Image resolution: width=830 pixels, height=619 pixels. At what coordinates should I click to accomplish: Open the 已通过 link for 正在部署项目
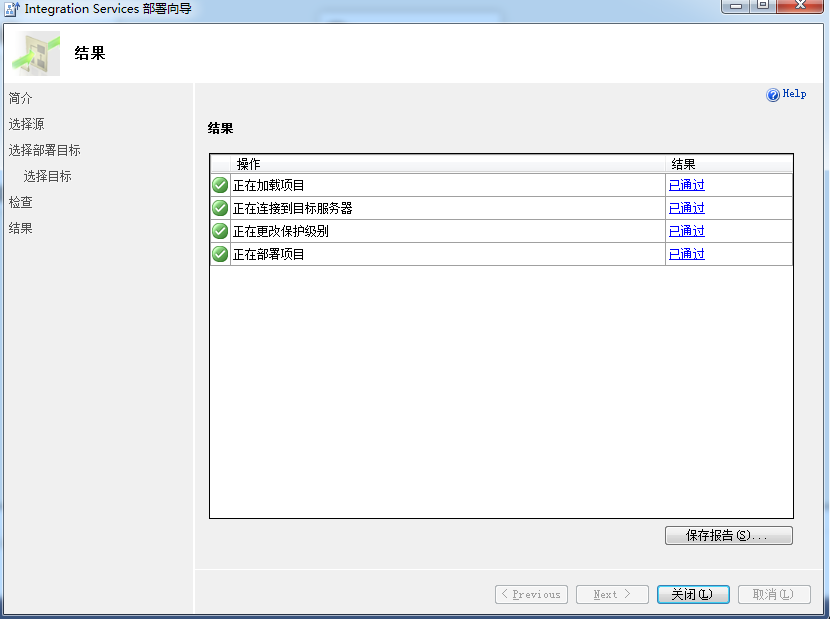(x=686, y=253)
